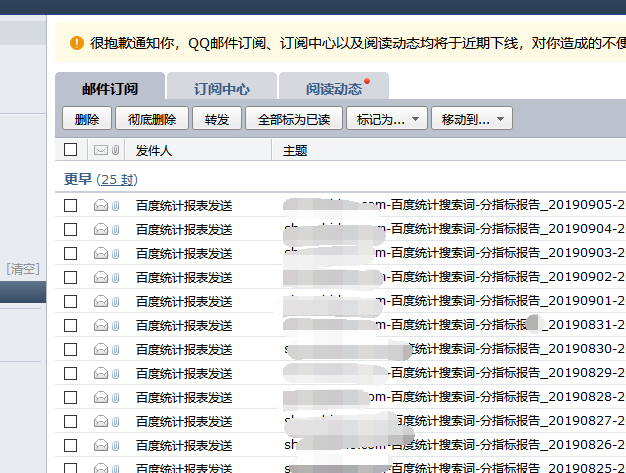Tick the select-all checkbox in the header row
The width and height of the screenshot is (626, 473).
tap(71, 150)
